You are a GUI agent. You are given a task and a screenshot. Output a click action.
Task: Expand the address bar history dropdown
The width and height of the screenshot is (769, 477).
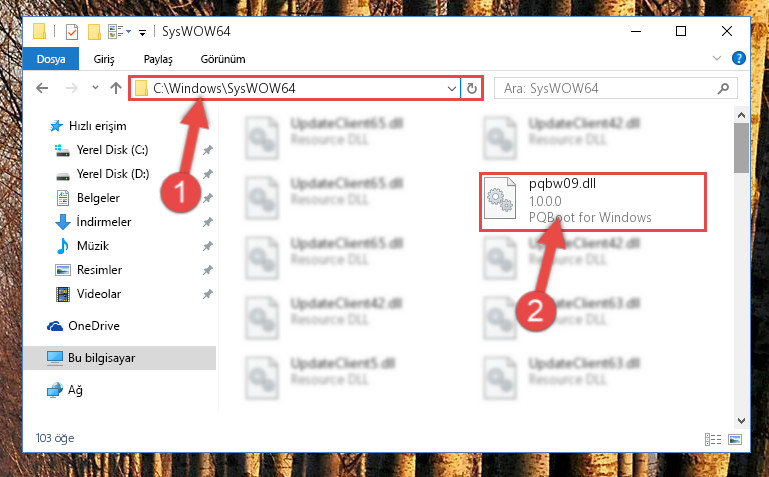tap(452, 89)
